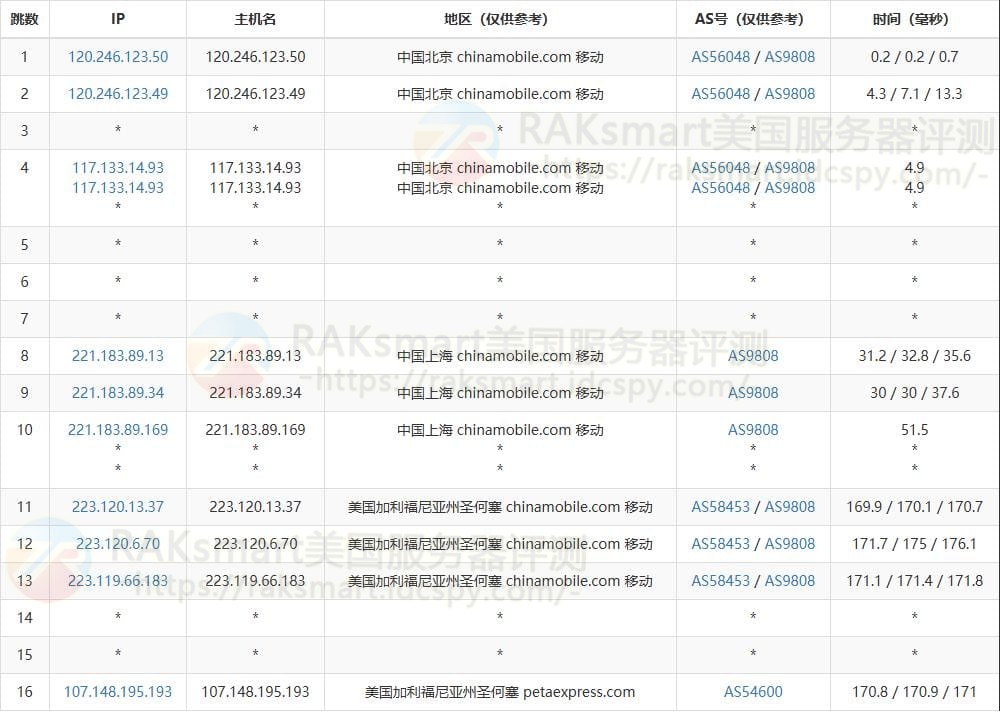The image size is (1000, 713).
Task: Click 美国加利福尼亚州圣何塞 chinamobile.com region in hop 12
Action: point(500,544)
